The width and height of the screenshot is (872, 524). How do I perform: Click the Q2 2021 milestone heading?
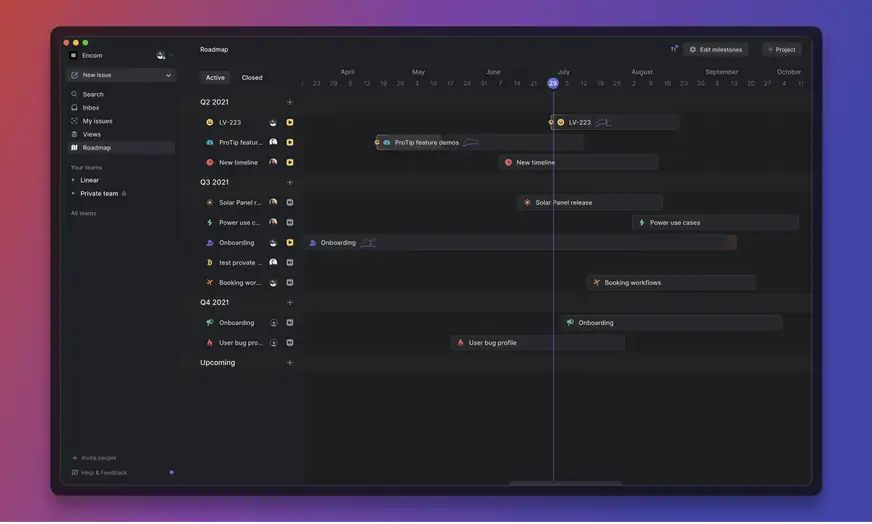[x=214, y=102]
